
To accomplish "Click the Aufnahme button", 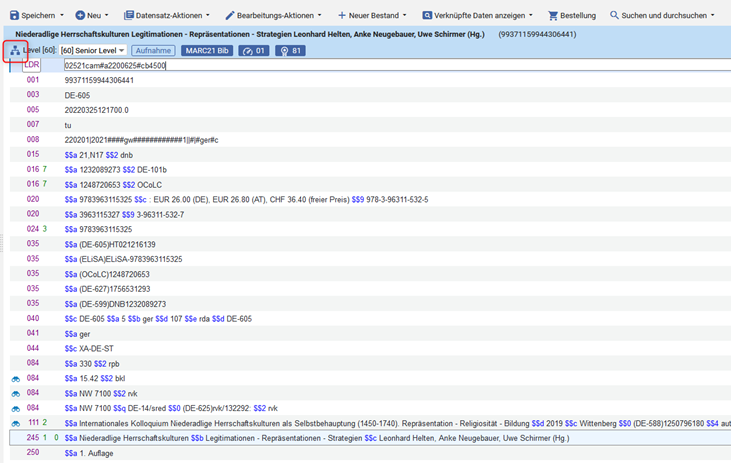I will pyautogui.click(x=153, y=51).
